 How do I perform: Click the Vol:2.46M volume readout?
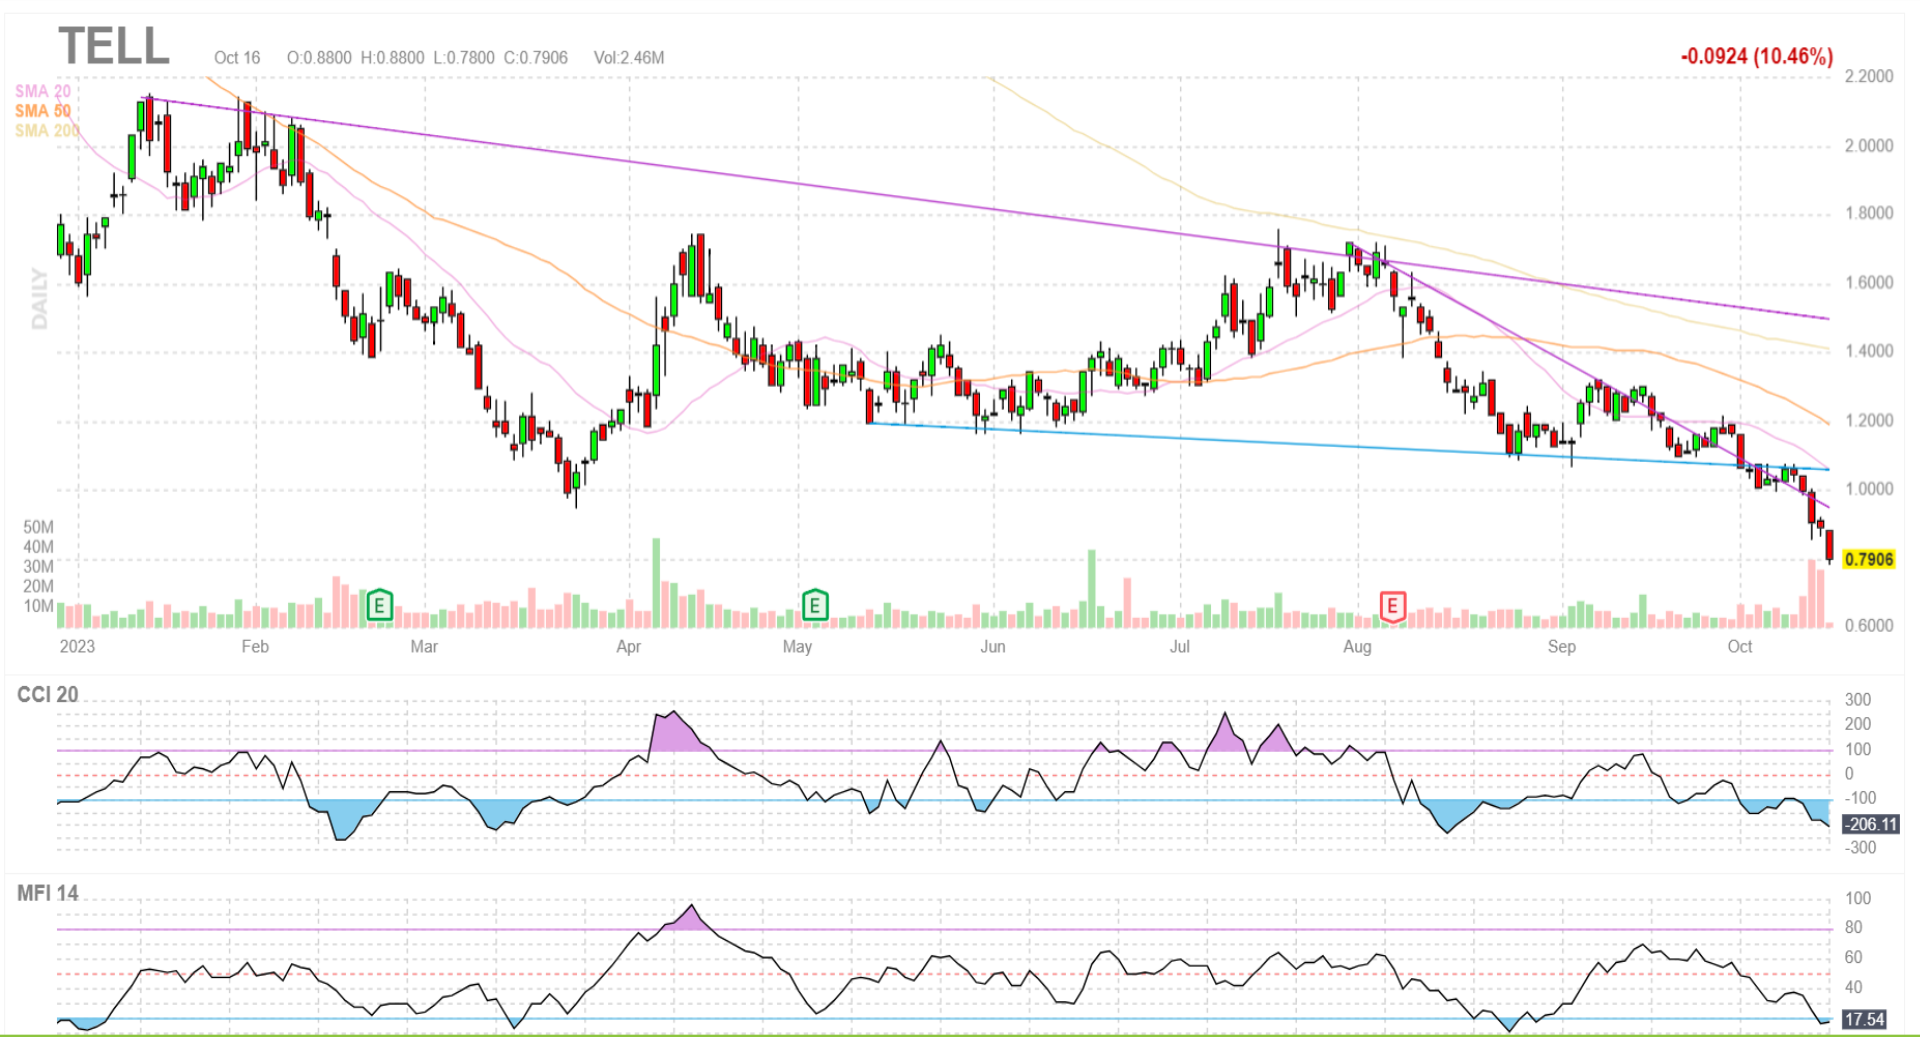[628, 58]
